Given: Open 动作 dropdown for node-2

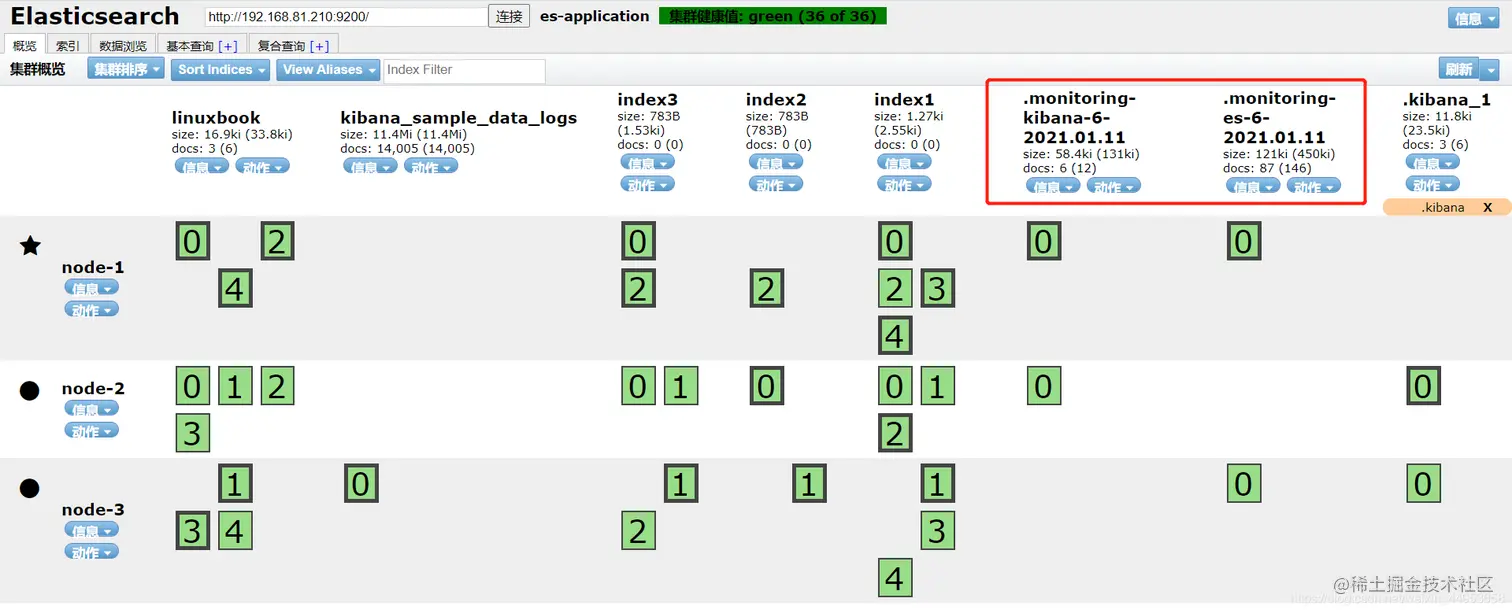Looking at the screenshot, I should coord(92,430).
